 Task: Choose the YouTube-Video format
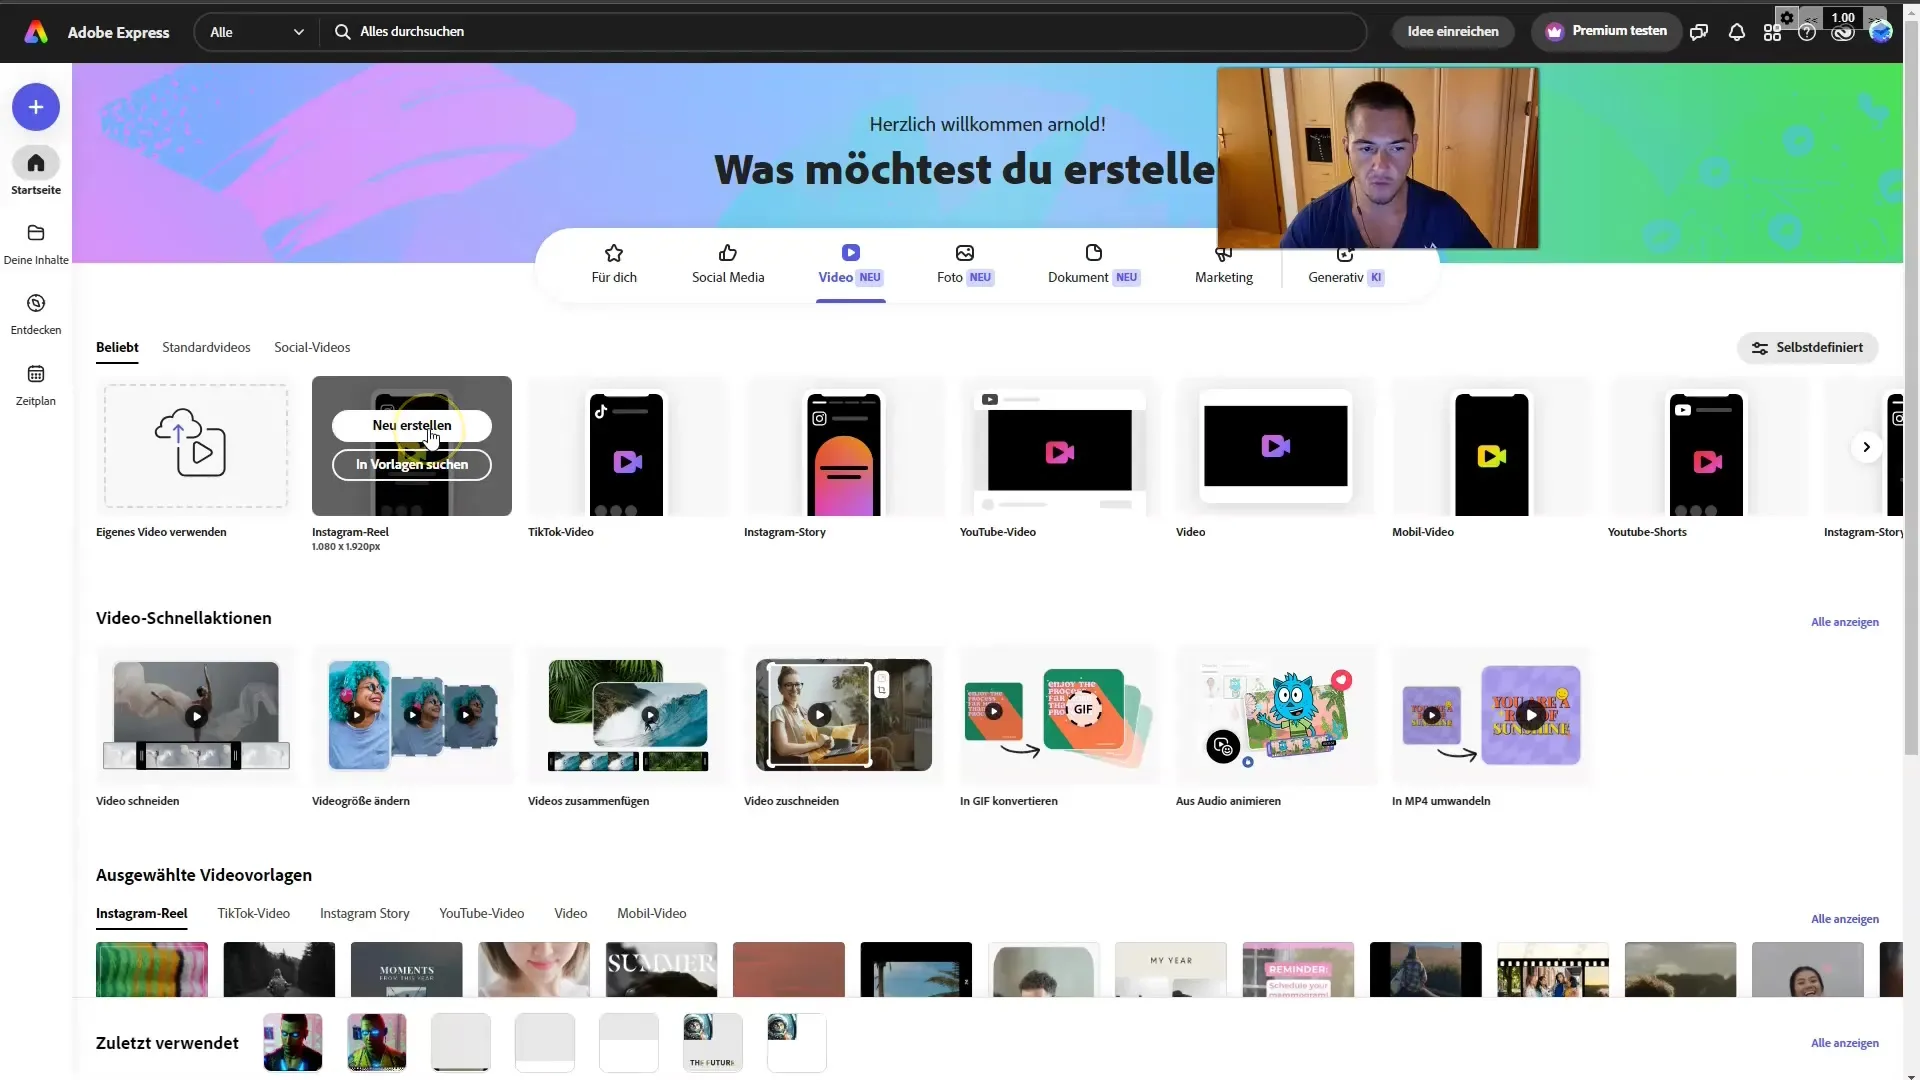click(1060, 448)
